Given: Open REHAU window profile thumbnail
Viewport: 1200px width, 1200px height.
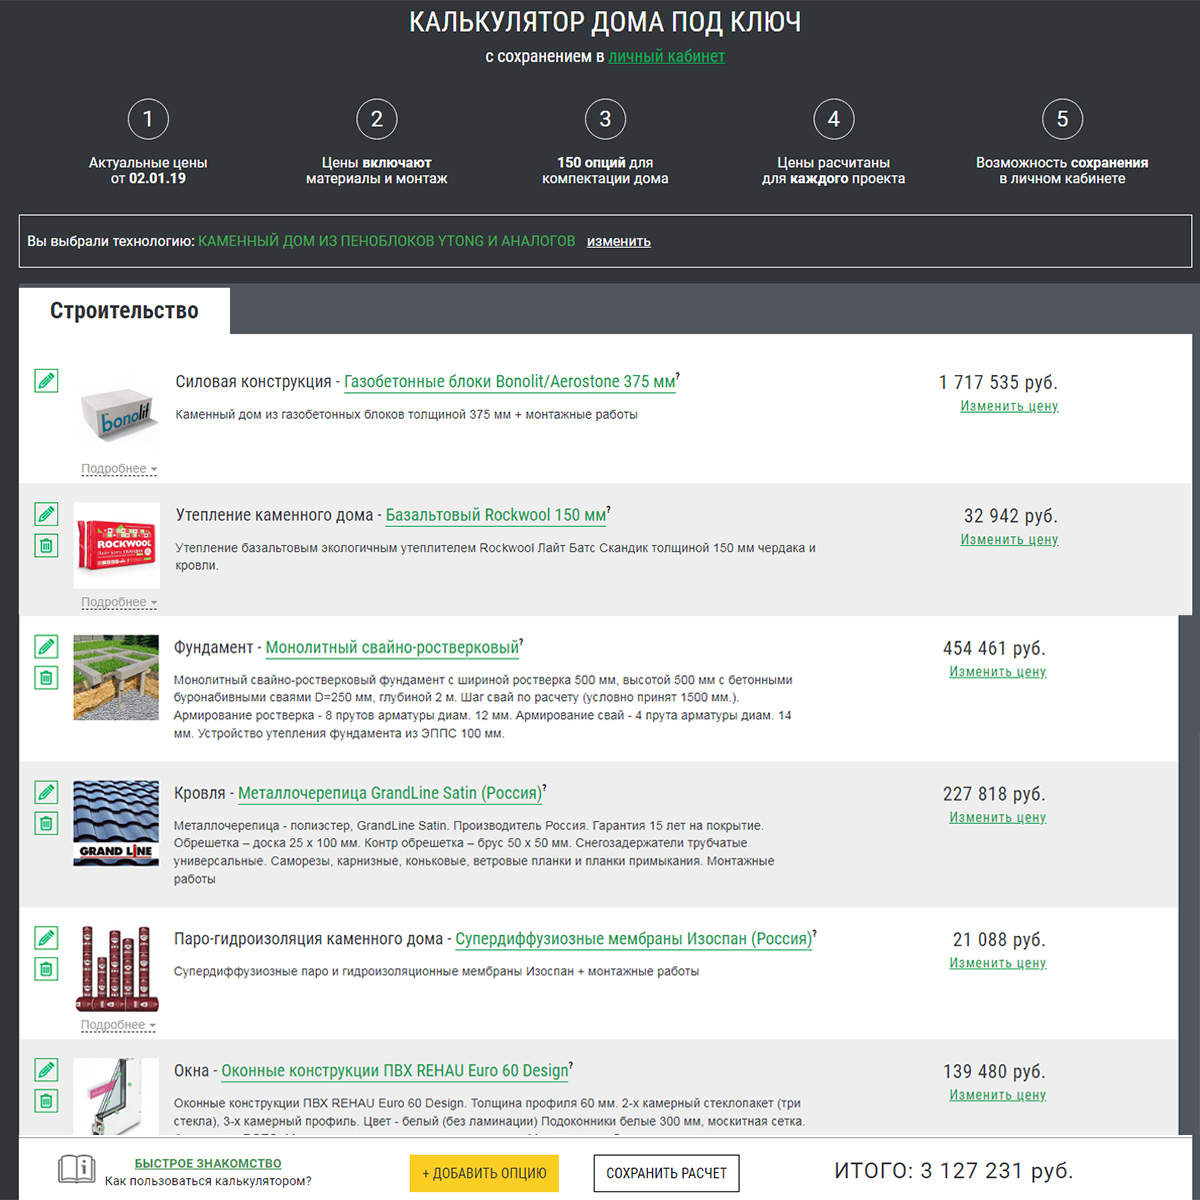Looking at the screenshot, I should coord(116,1096).
